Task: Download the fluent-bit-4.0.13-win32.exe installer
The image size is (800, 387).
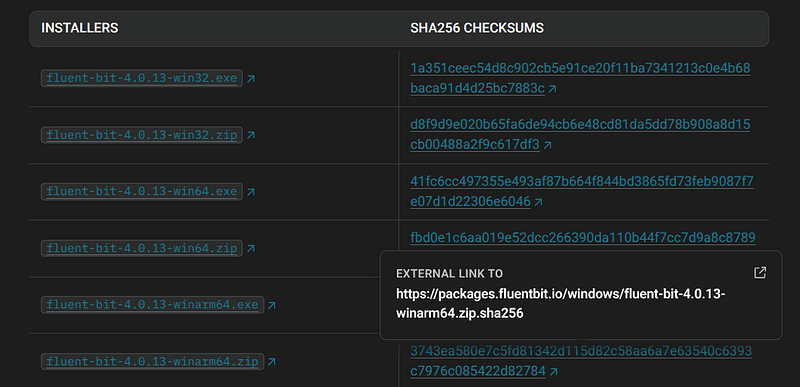Action: point(142,79)
